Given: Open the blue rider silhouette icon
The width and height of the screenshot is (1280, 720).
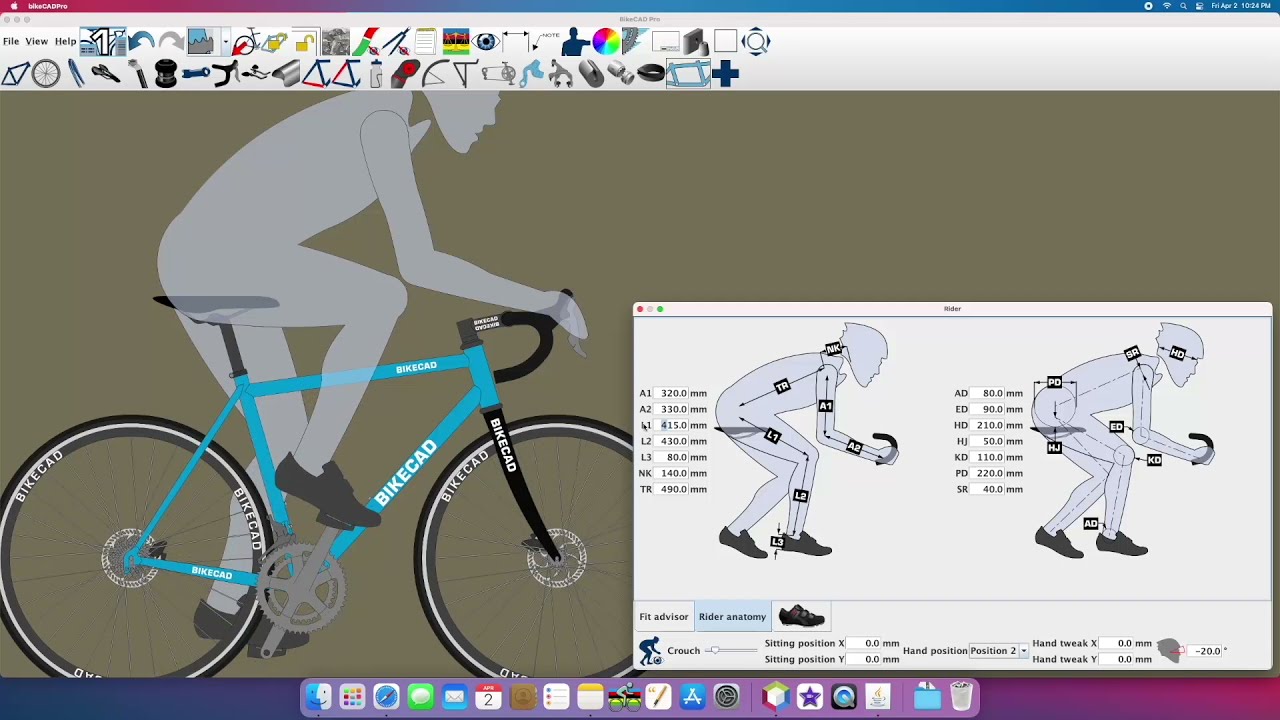Looking at the screenshot, I should 576,42.
